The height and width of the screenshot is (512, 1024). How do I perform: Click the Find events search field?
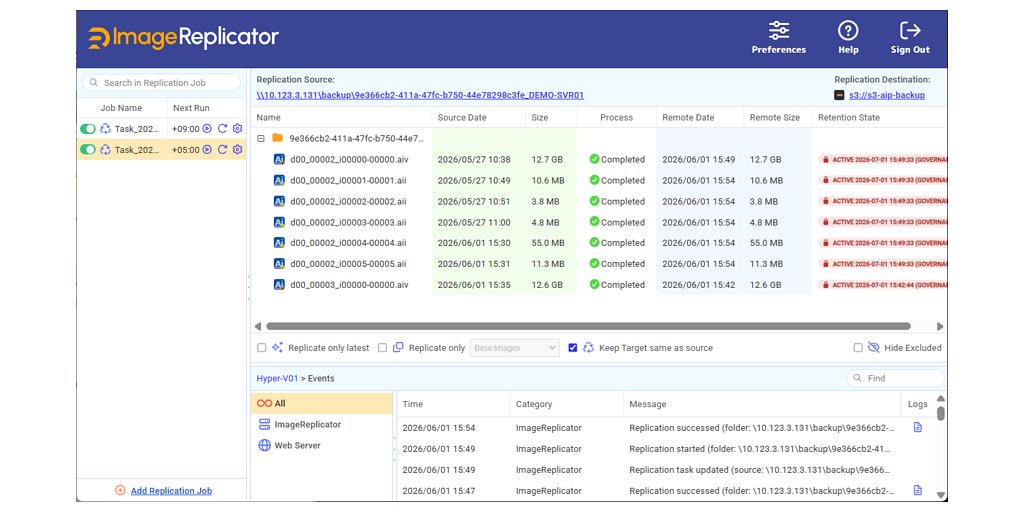click(x=895, y=378)
